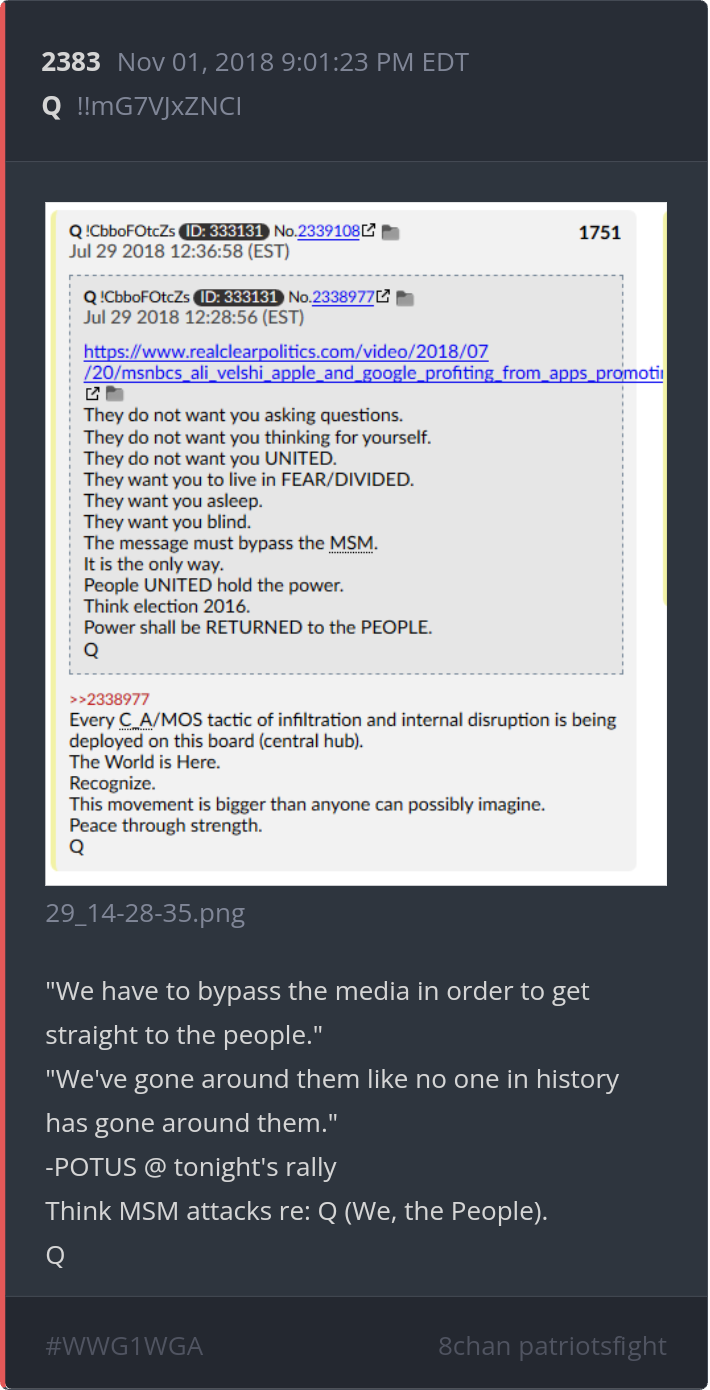Click the external link icon beside No.2338977
Image resolution: width=710 pixels, height=1390 pixels.
pos(383,297)
